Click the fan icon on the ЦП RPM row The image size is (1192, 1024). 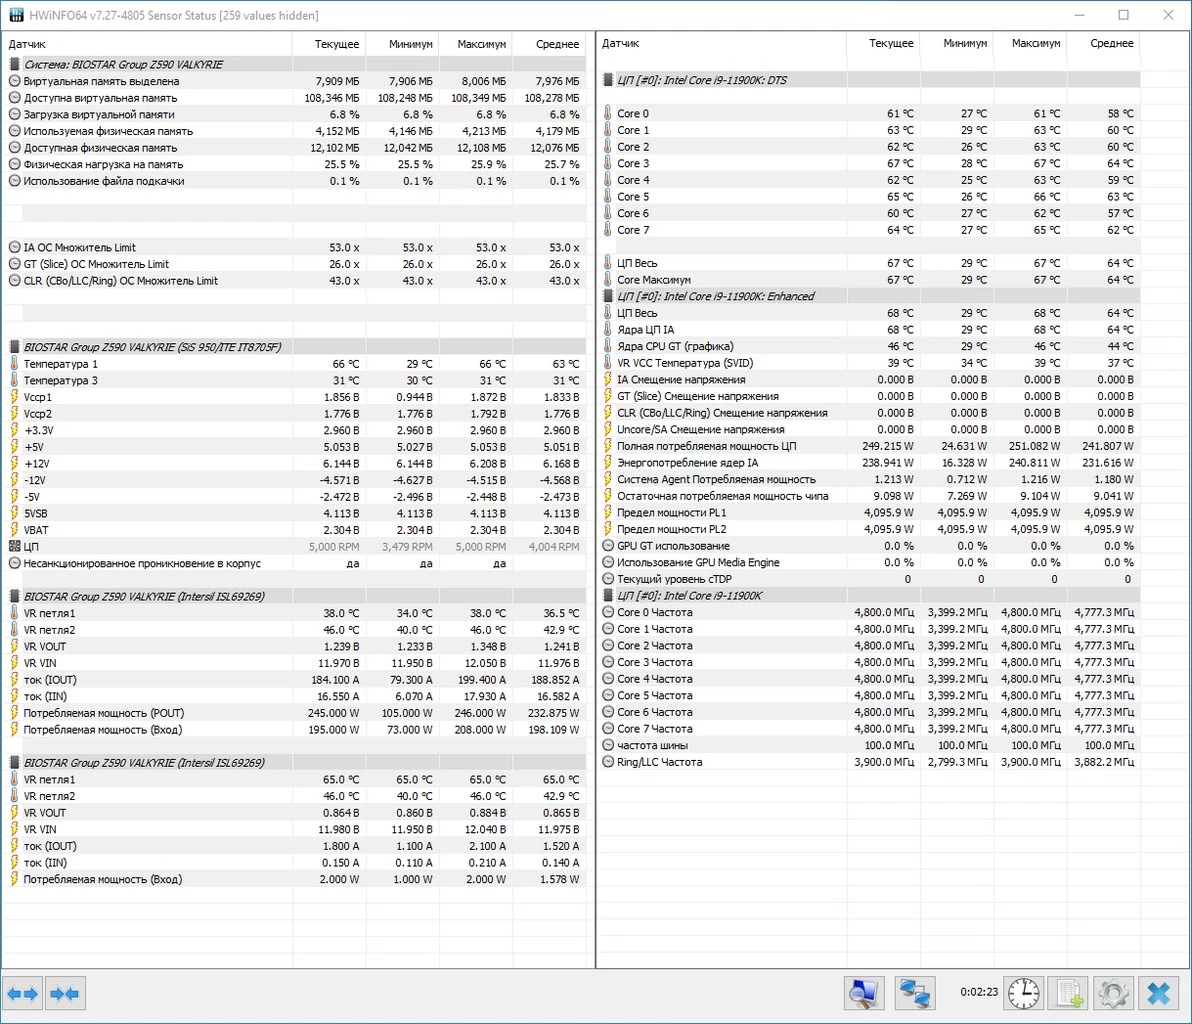click(14, 547)
